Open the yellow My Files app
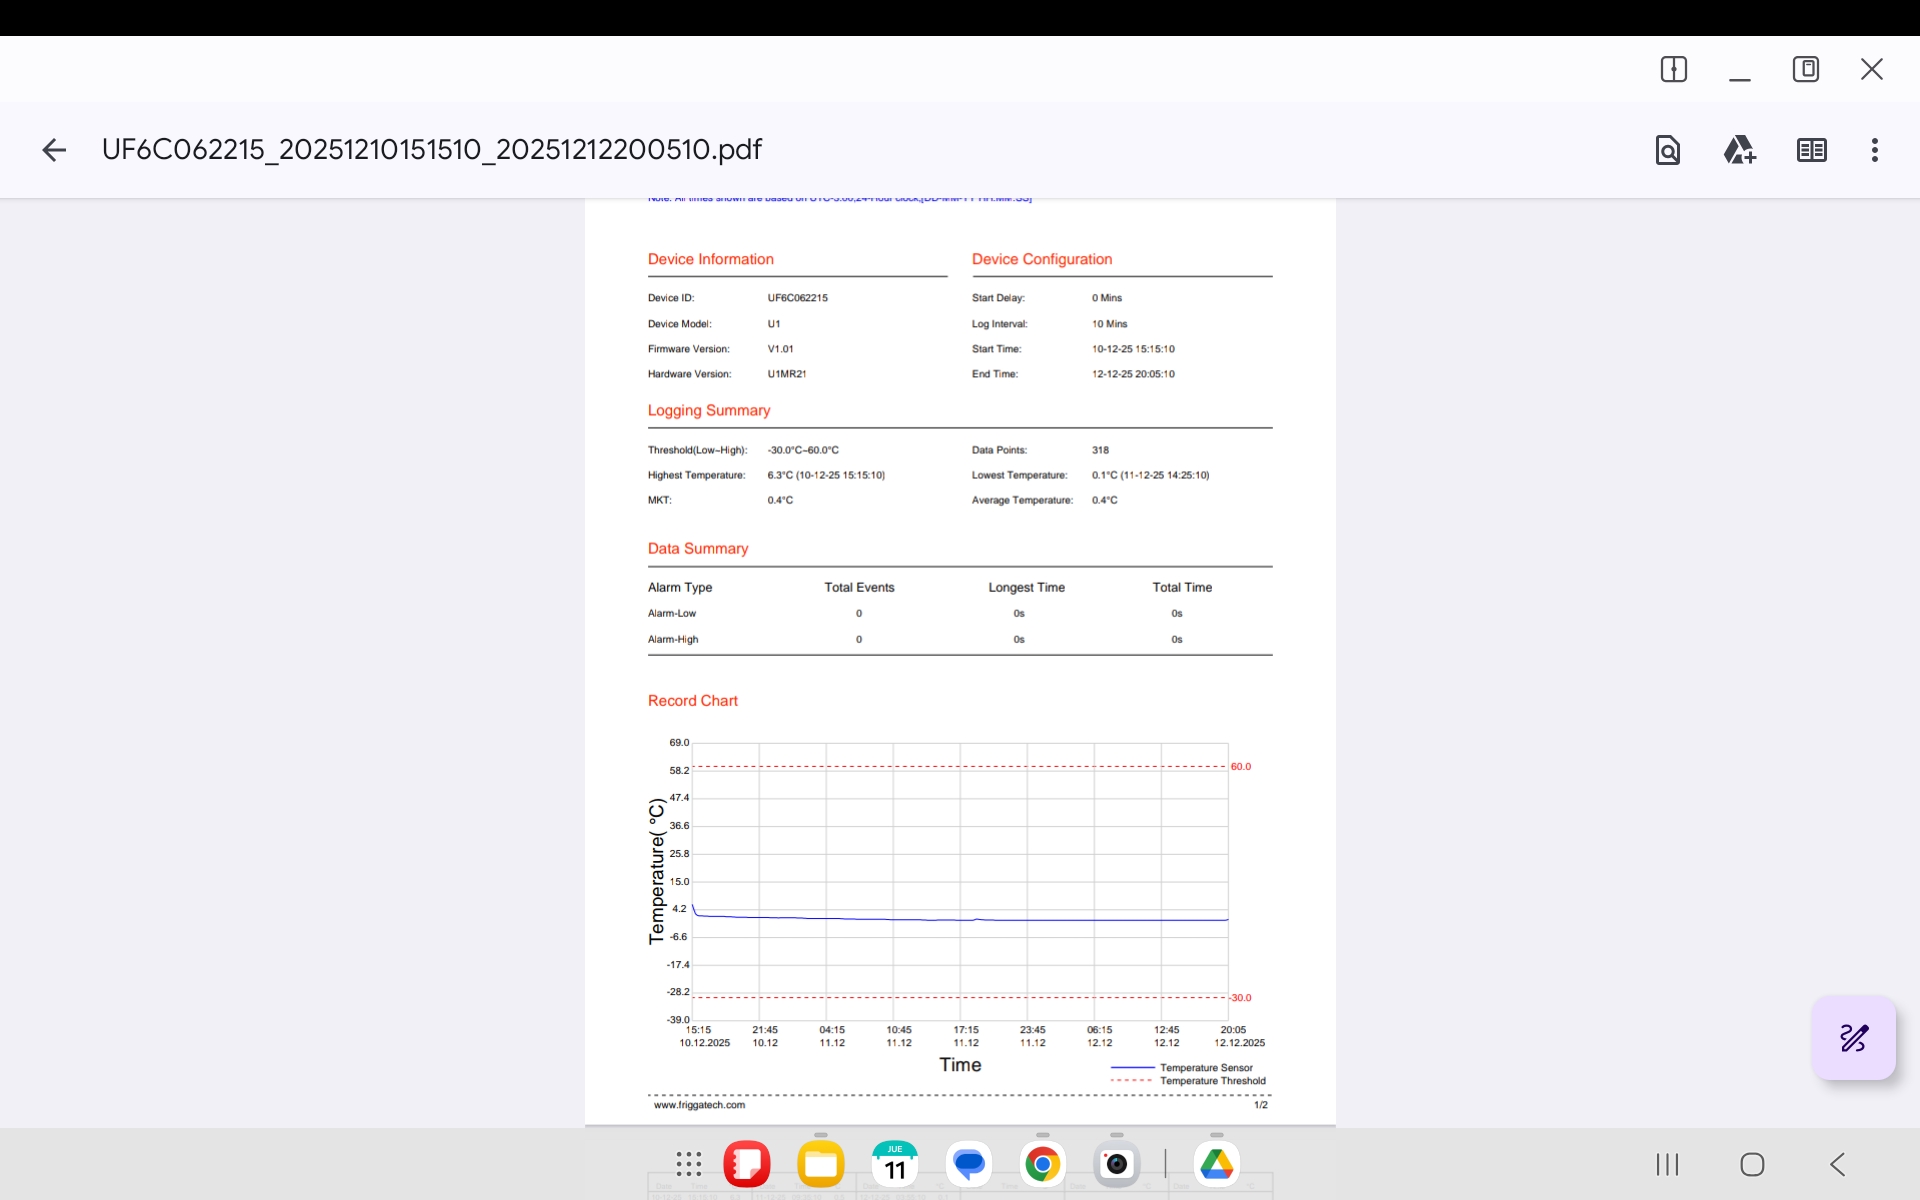Screen dimensions: 1920x1200 point(821,1164)
